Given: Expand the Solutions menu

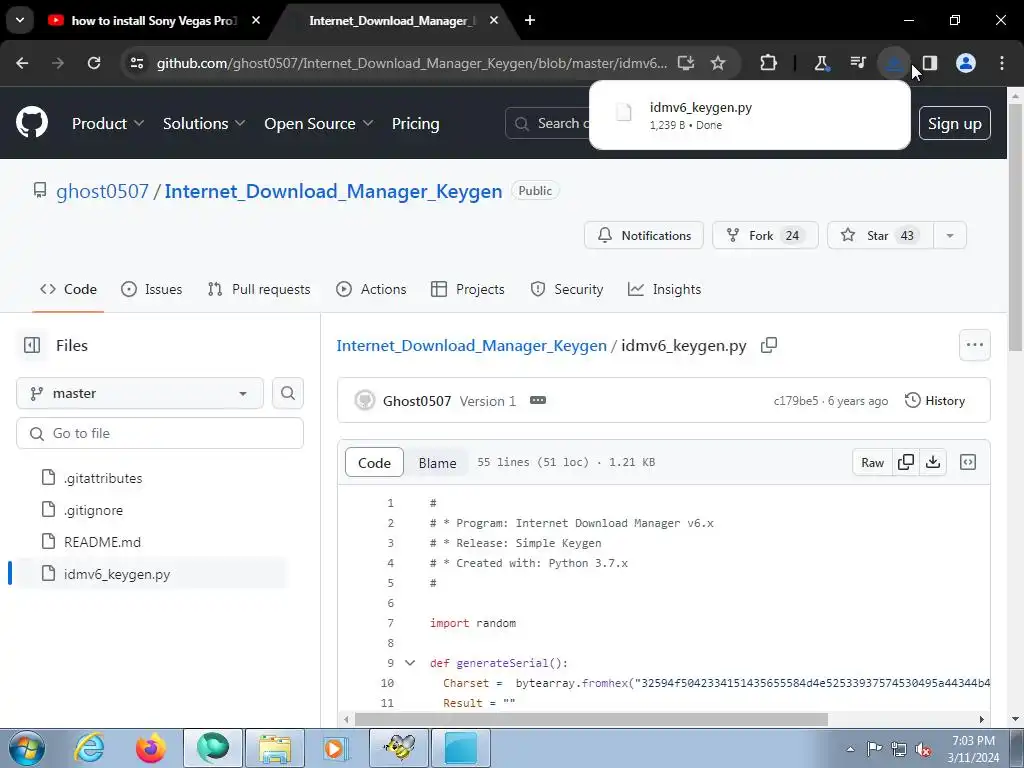Looking at the screenshot, I should click(x=204, y=123).
